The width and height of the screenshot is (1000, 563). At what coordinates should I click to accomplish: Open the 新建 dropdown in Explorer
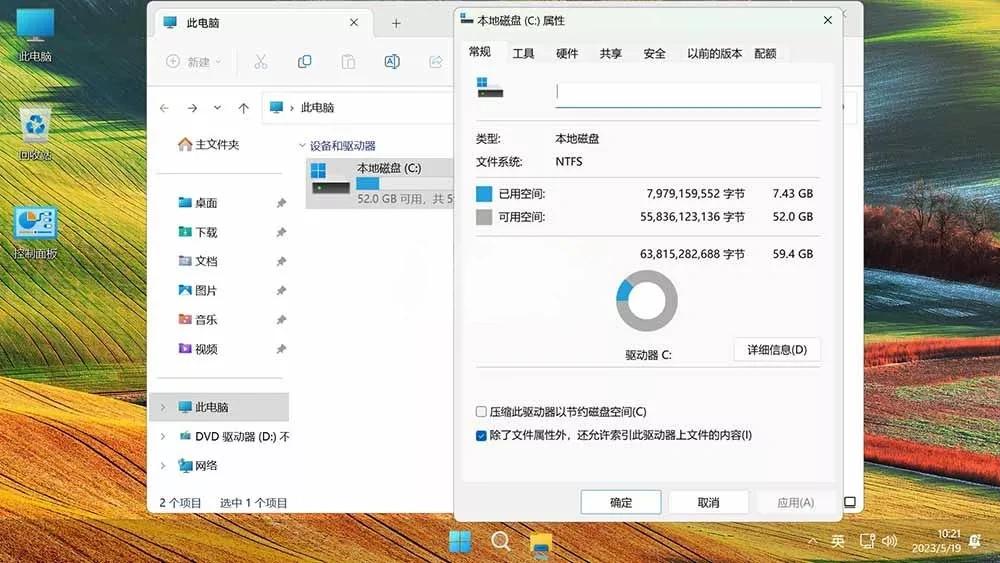tap(194, 62)
